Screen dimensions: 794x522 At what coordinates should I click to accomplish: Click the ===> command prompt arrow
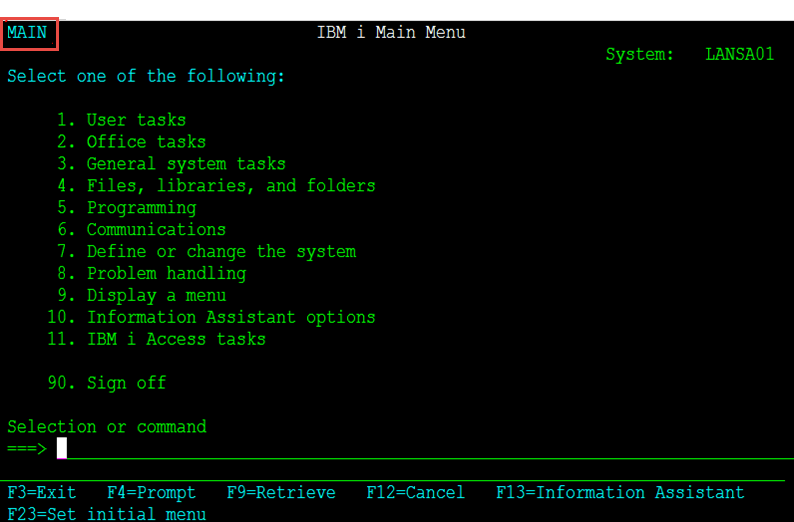coord(27,449)
